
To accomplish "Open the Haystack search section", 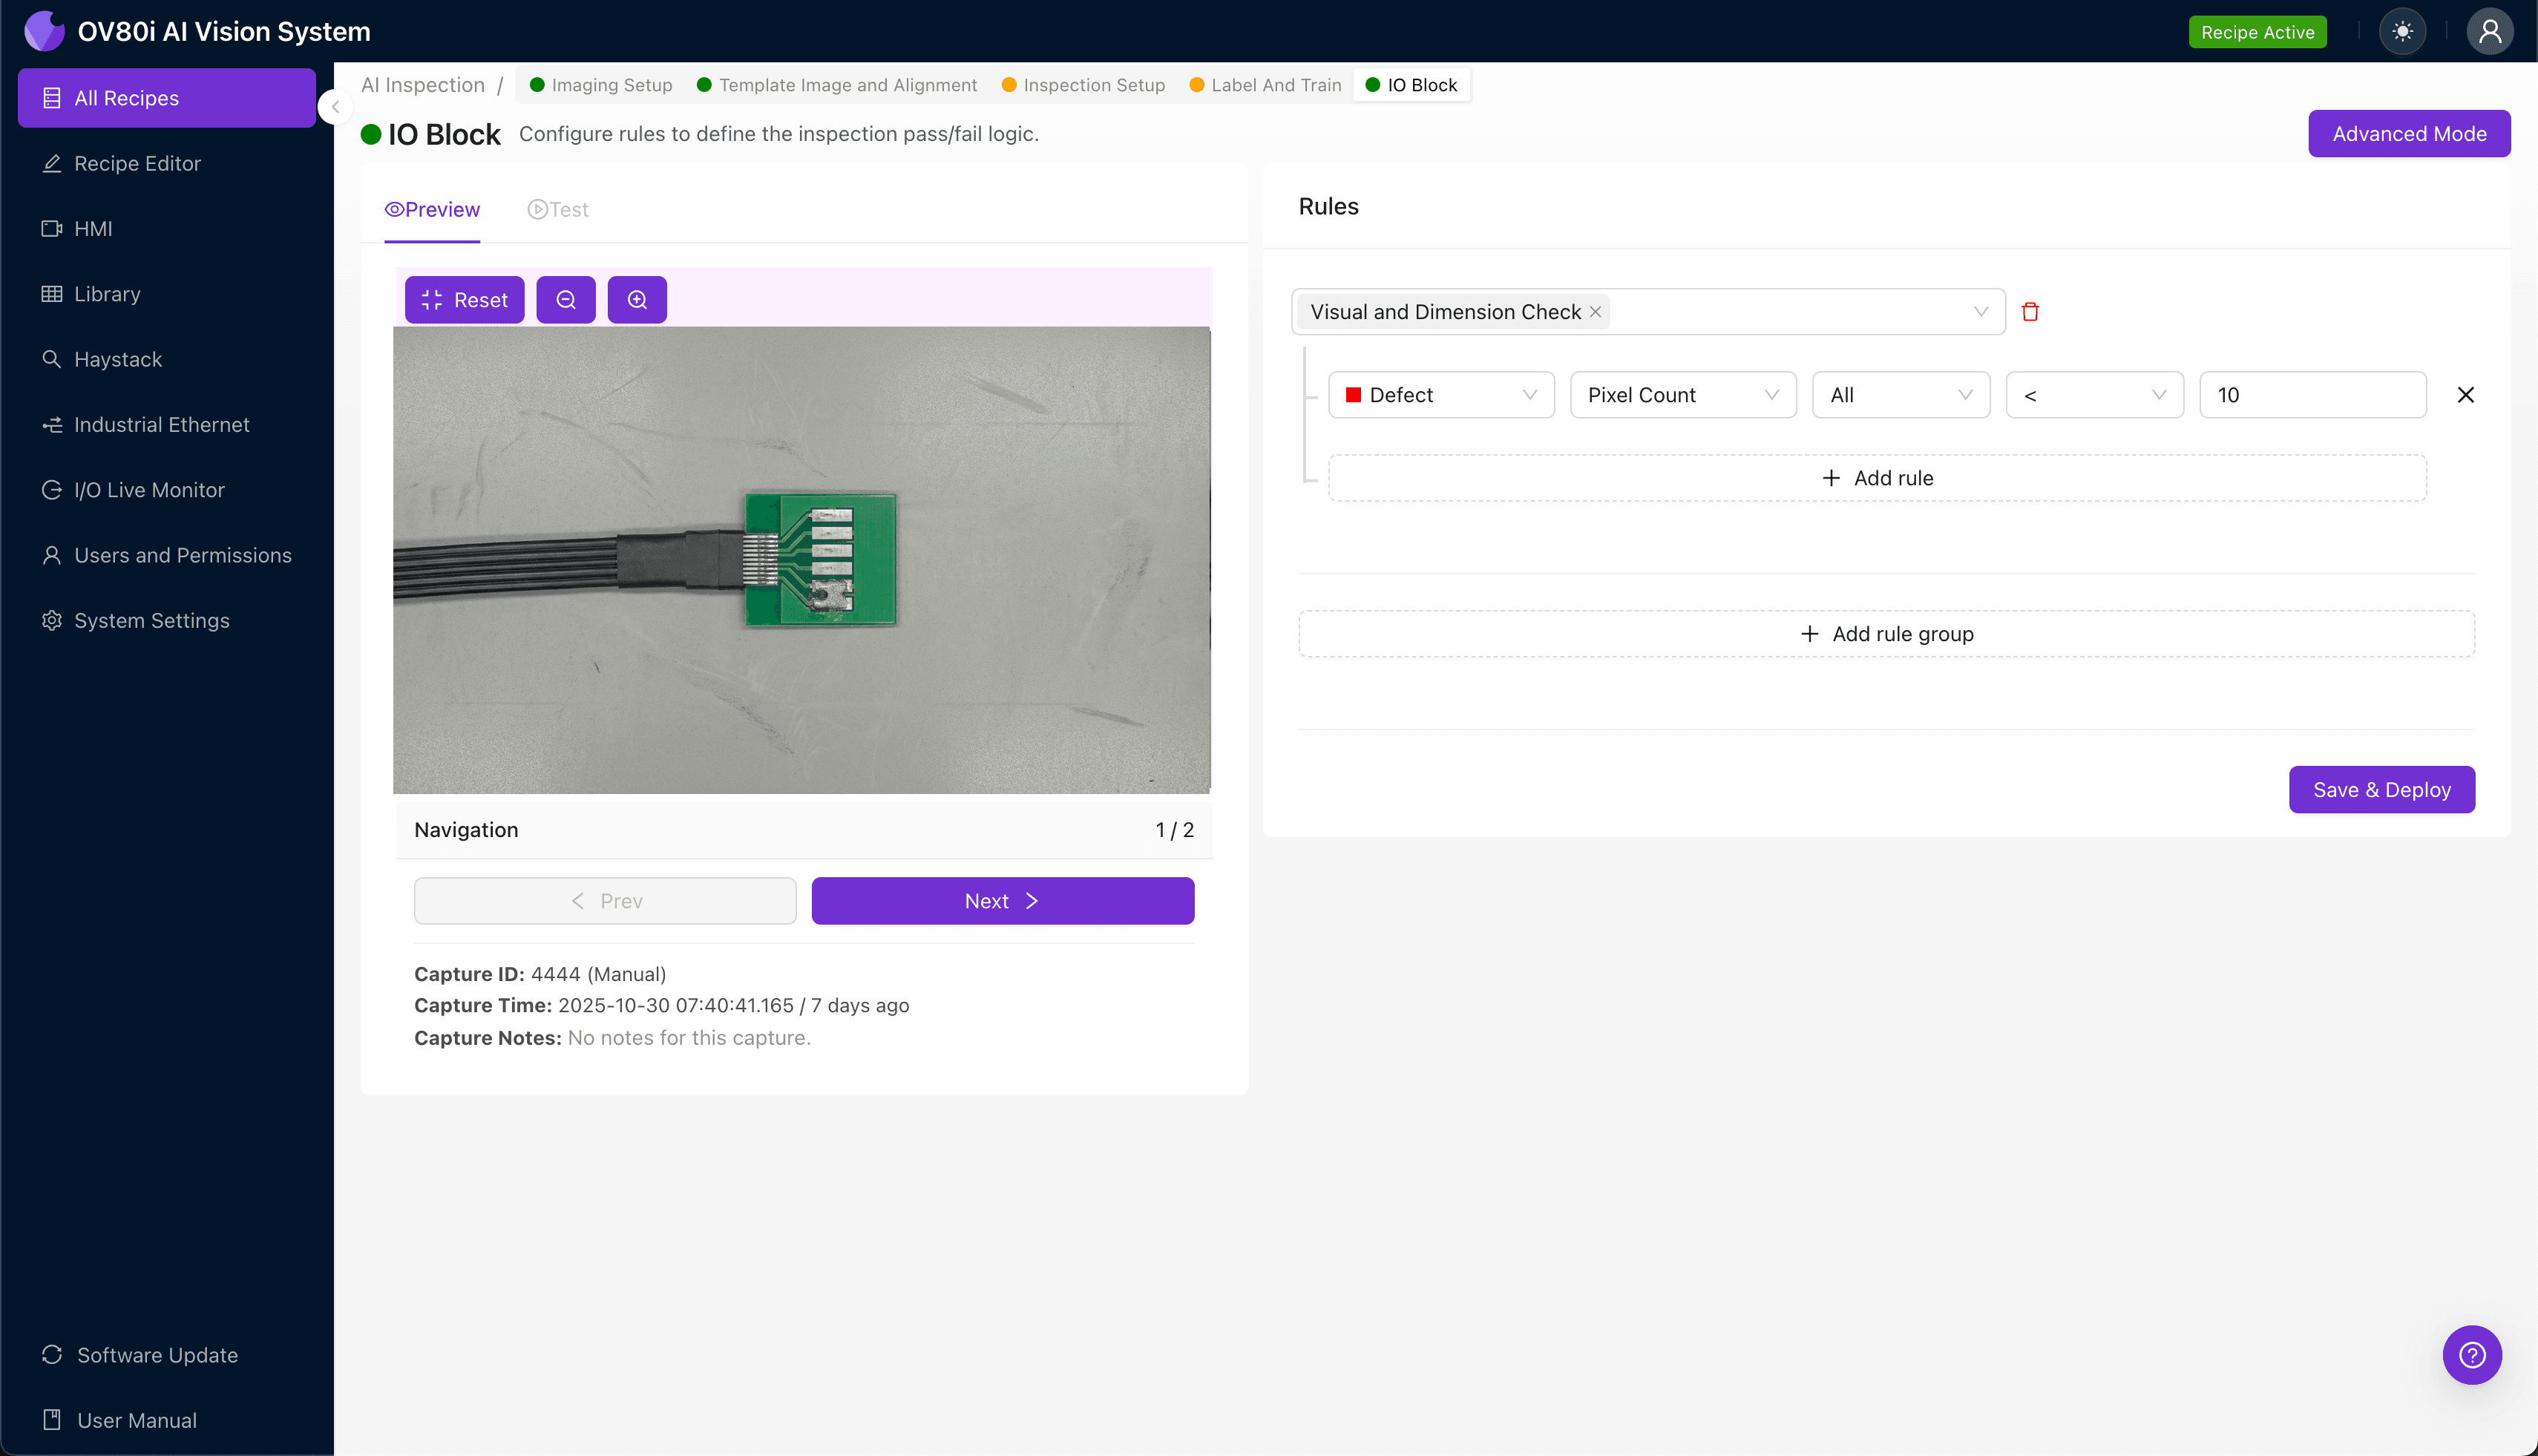I will (x=118, y=359).
